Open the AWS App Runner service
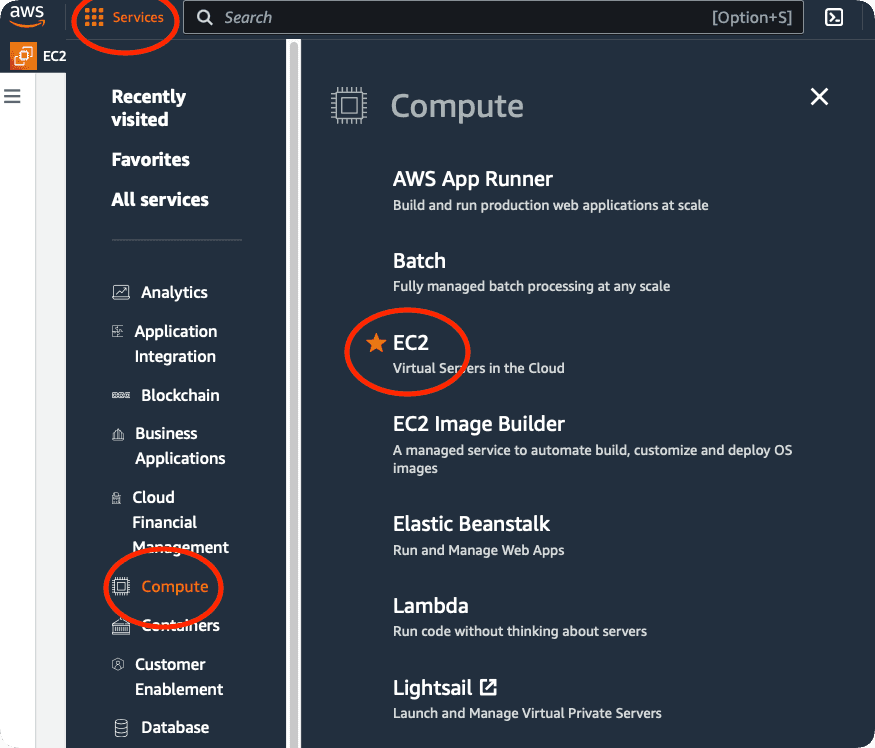875x748 pixels. coord(472,179)
